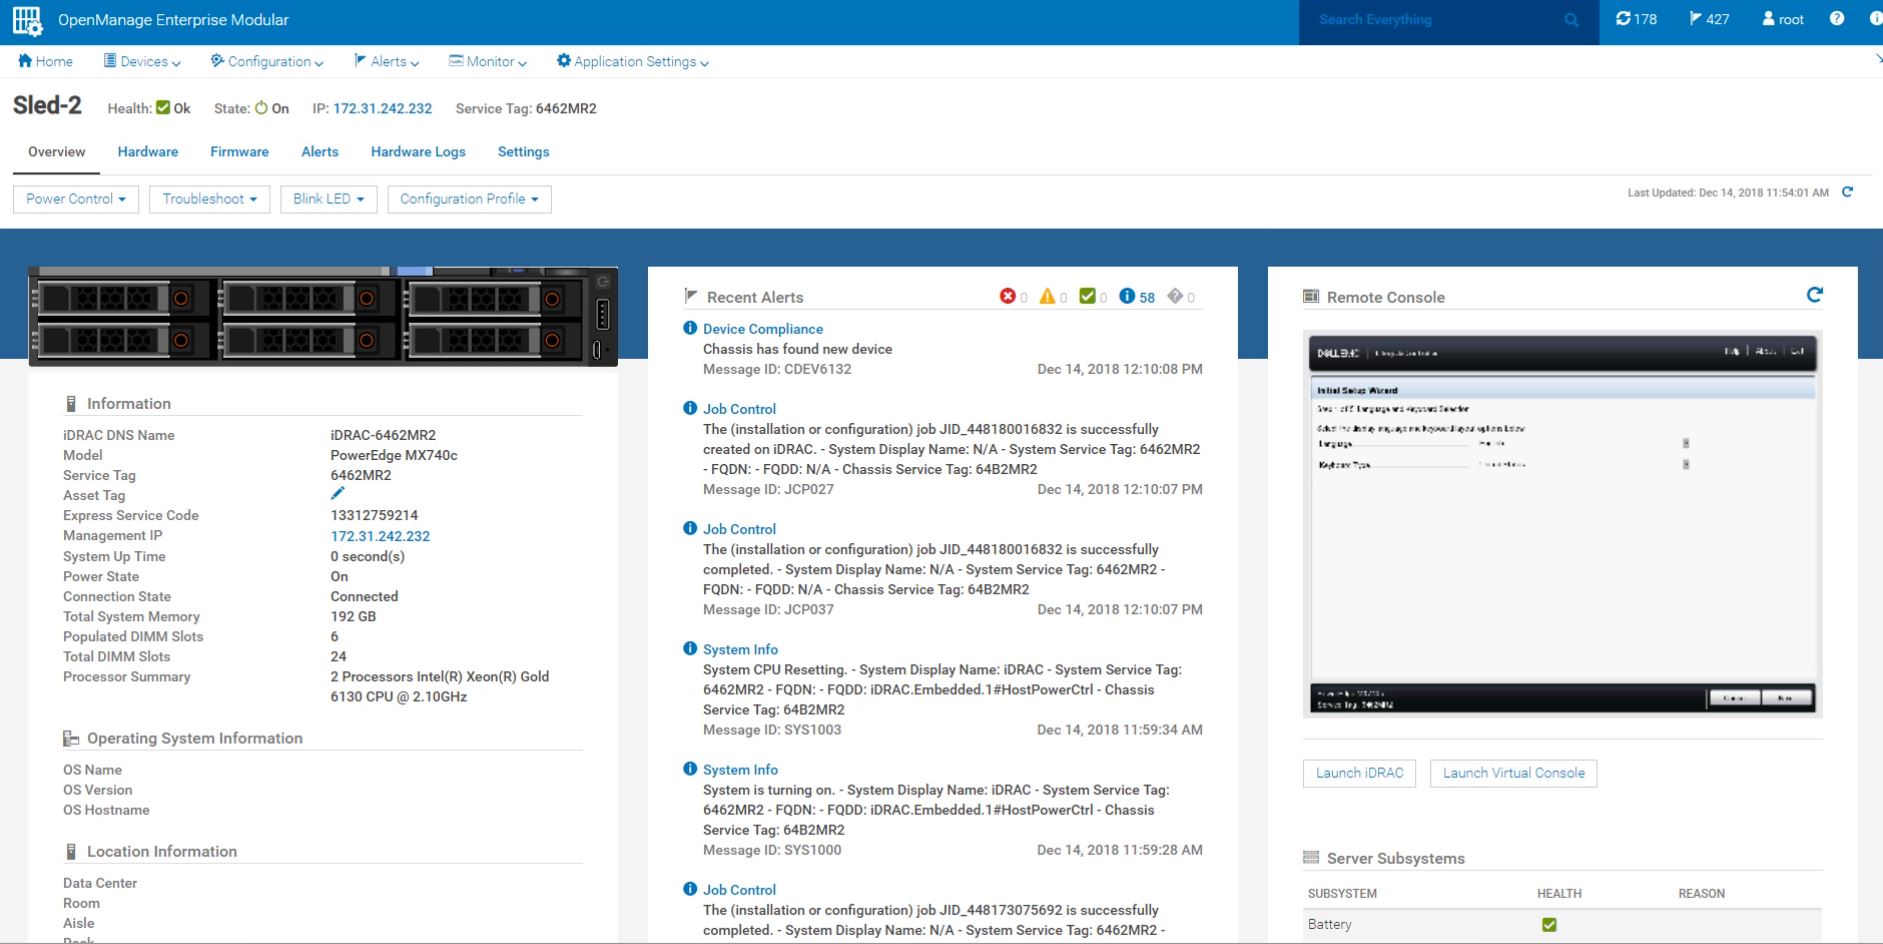Click the info icon beside Device Compliance

point(690,328)
